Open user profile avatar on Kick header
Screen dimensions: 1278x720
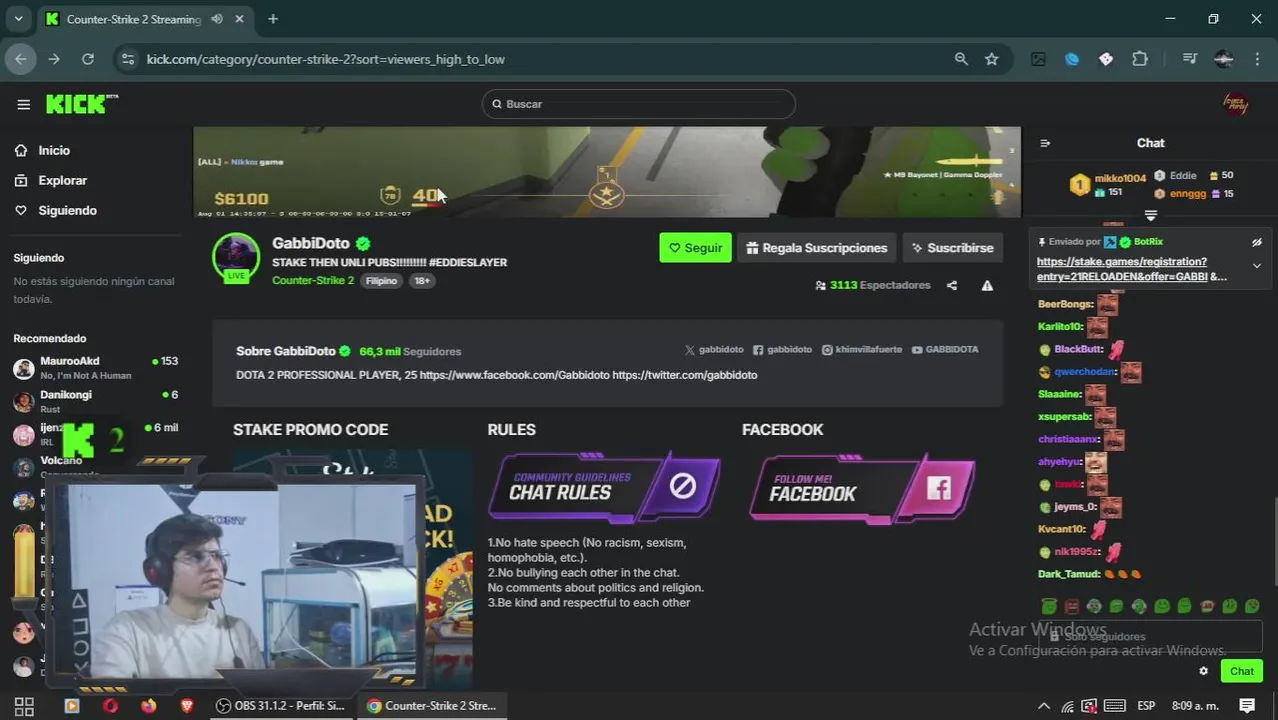click(x=1236, y=104)
